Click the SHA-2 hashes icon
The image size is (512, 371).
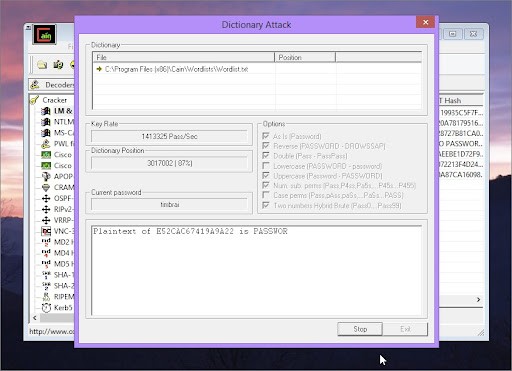pos(46,286)
